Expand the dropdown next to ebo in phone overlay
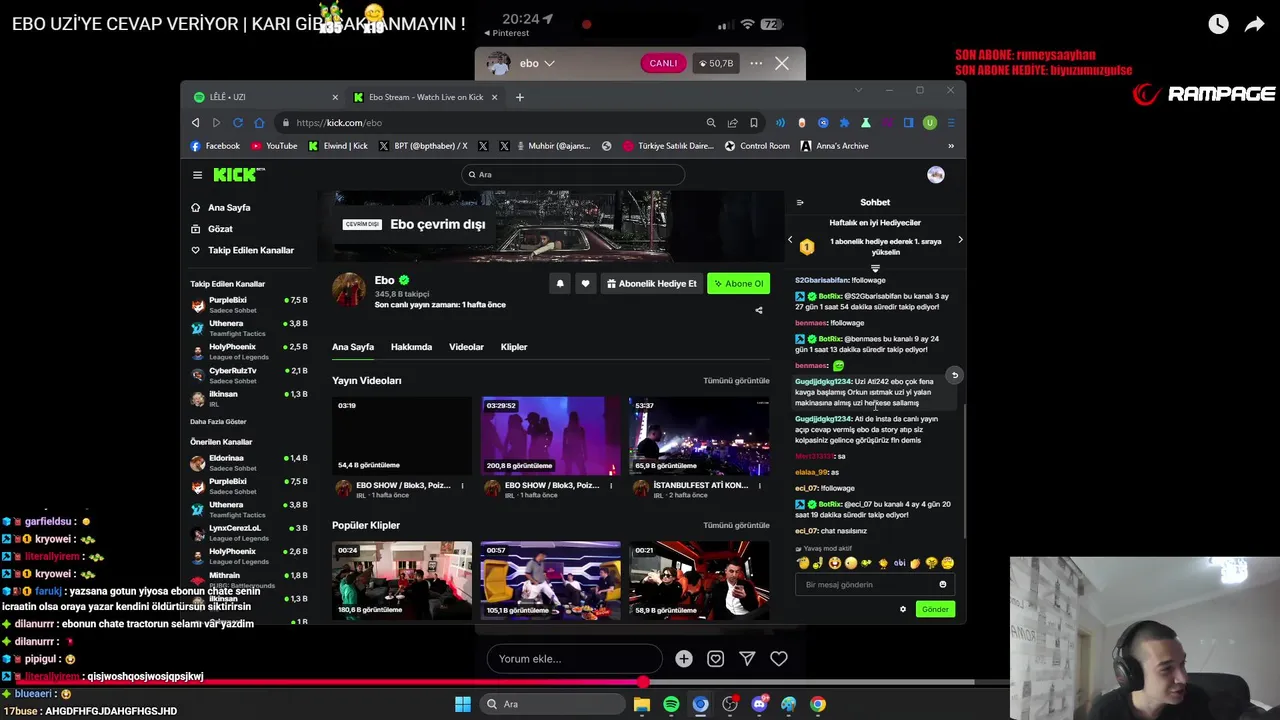This screenshot has height=720, width=1280. [x=549, y=64]
